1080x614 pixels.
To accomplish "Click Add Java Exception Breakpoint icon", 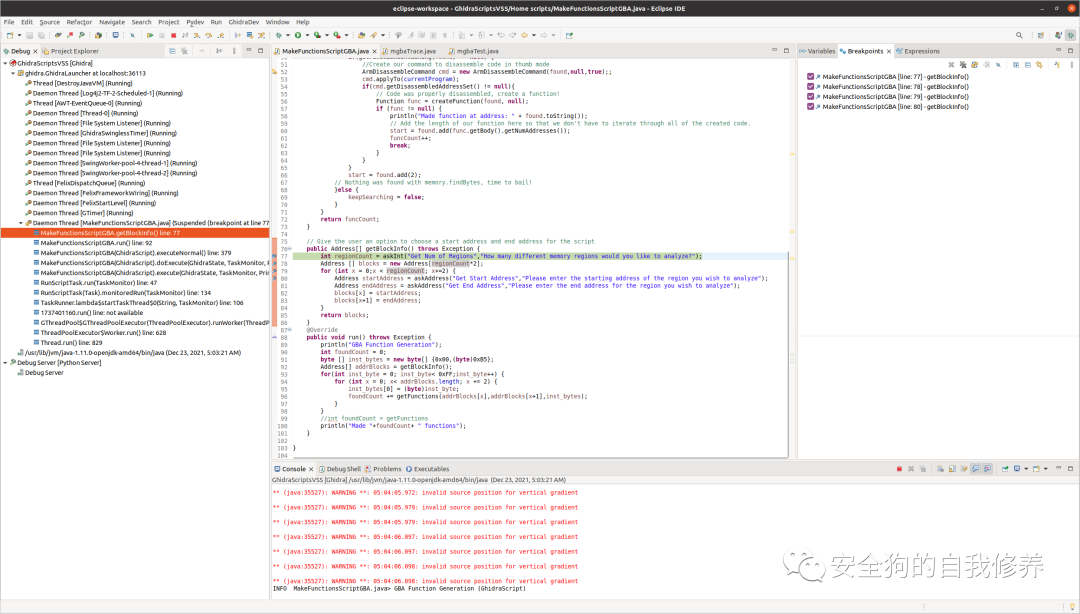I will [x=1057, y=65].
